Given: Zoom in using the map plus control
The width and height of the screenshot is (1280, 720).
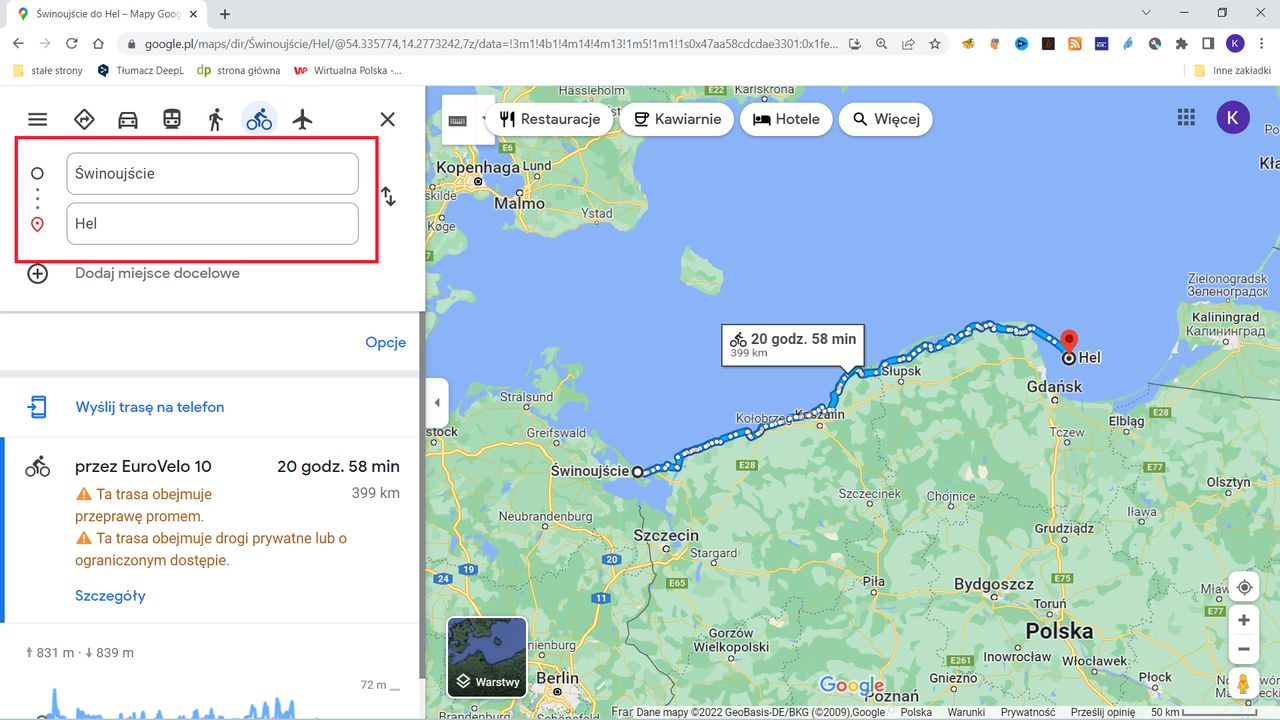Looking at the screenshot, I should [x=1243, y=619].
